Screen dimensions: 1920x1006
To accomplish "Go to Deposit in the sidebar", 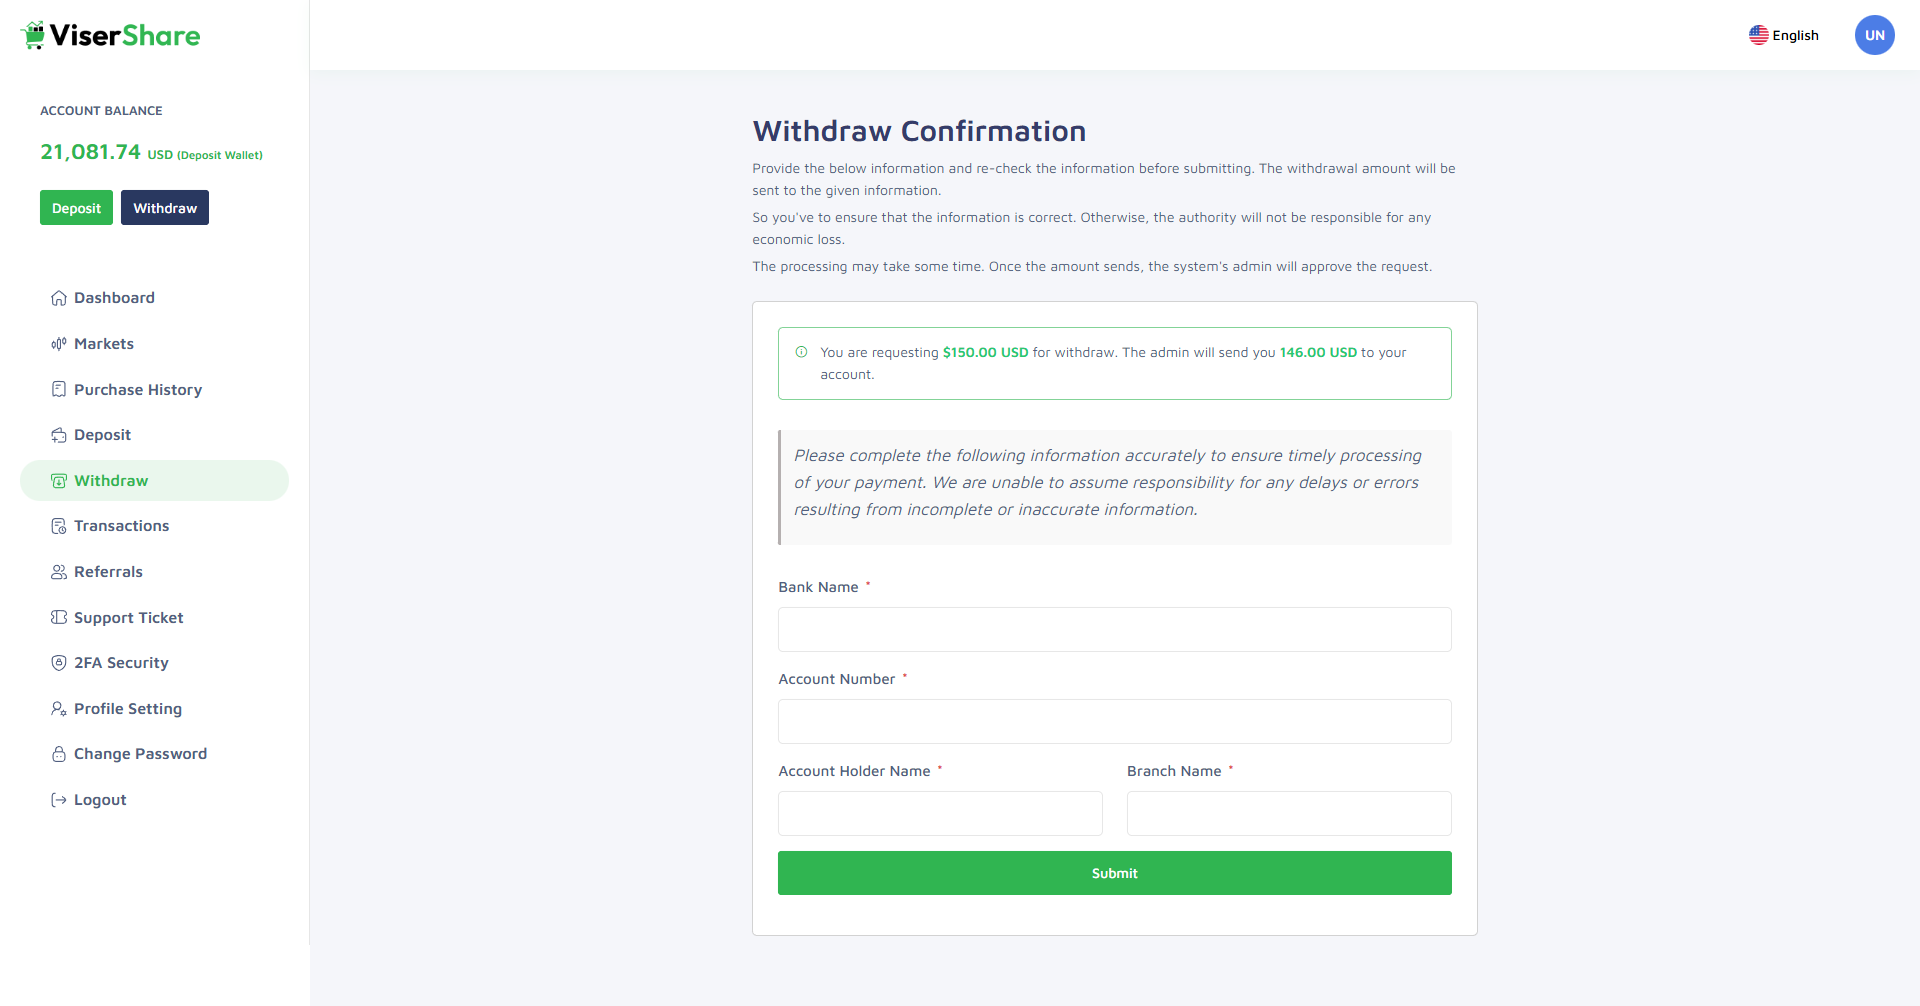I will coord(102,435).
